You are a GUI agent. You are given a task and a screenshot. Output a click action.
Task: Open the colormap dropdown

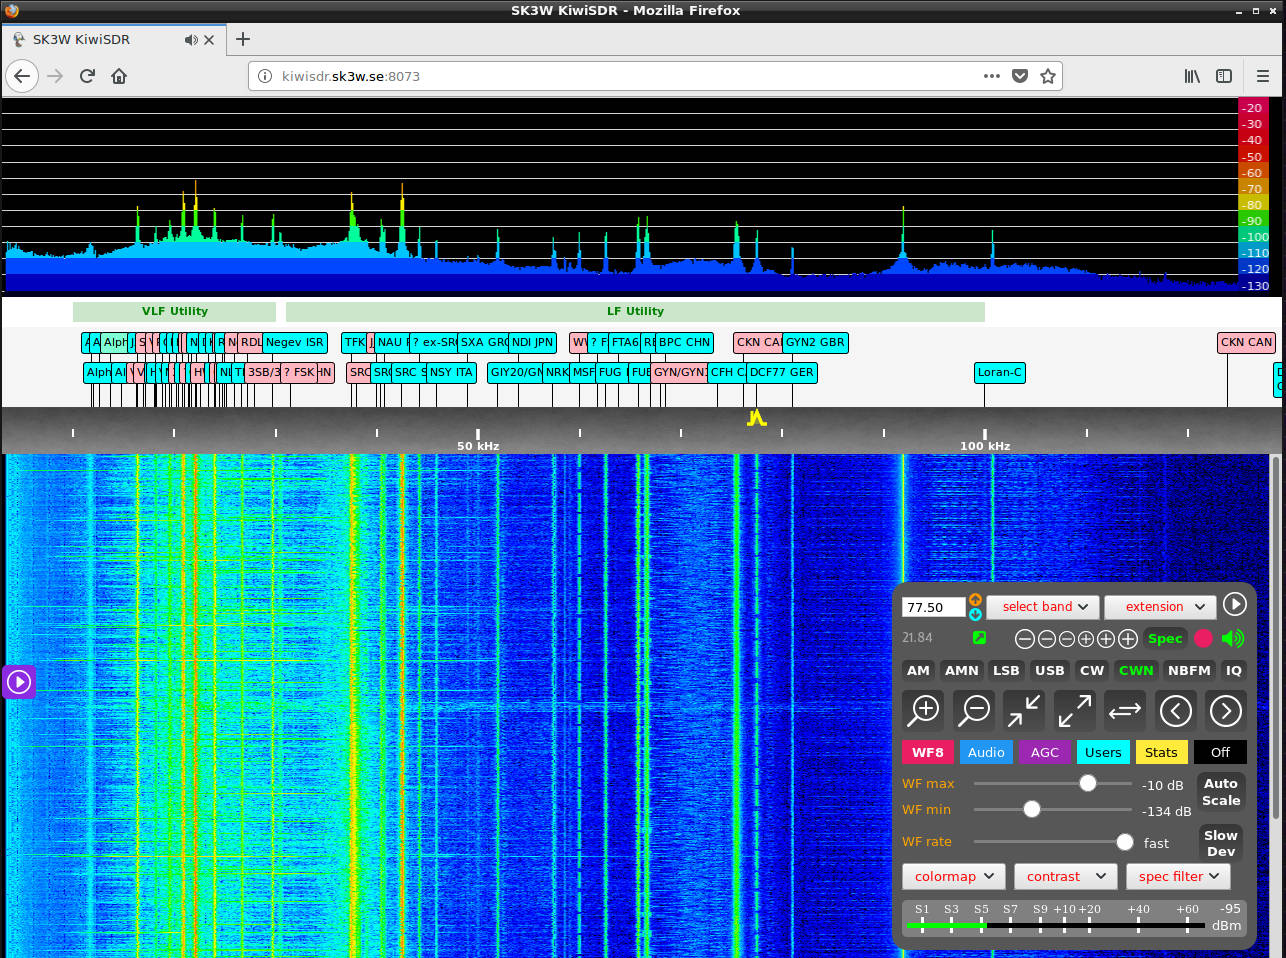[954, 876]
